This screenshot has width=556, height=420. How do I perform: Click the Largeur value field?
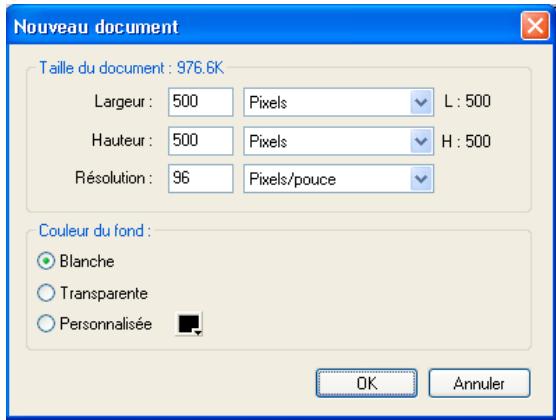[201, 102]
